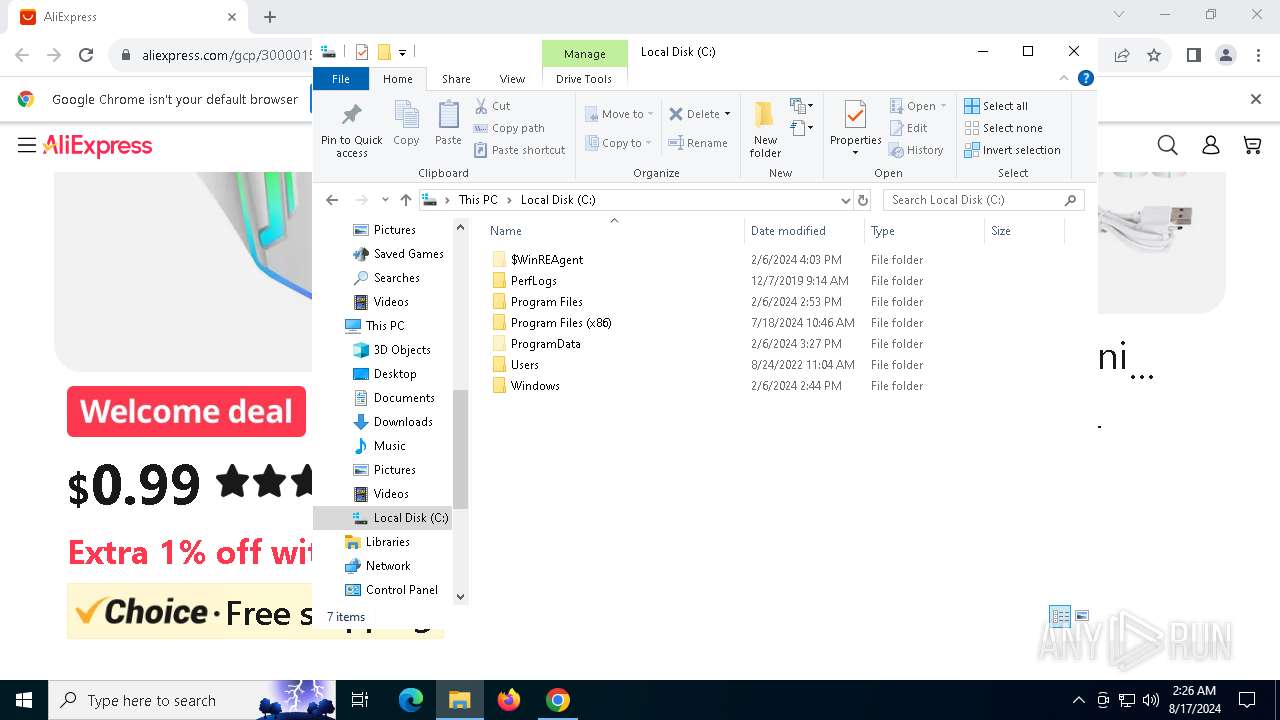Screen dimensions: 1280x720
Task: Sort by the Type column header
Action: (x=924, y=231)
